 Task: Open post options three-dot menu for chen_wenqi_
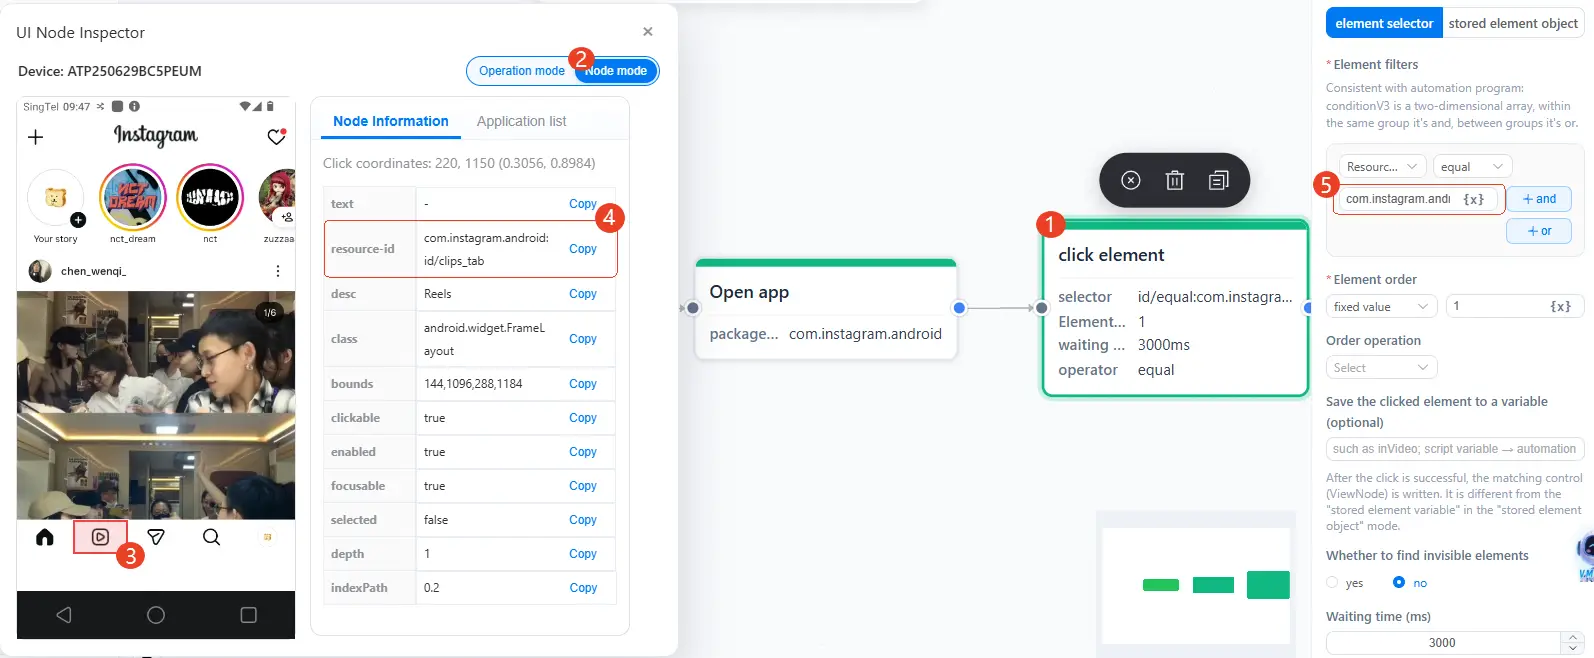pos(277,271)
